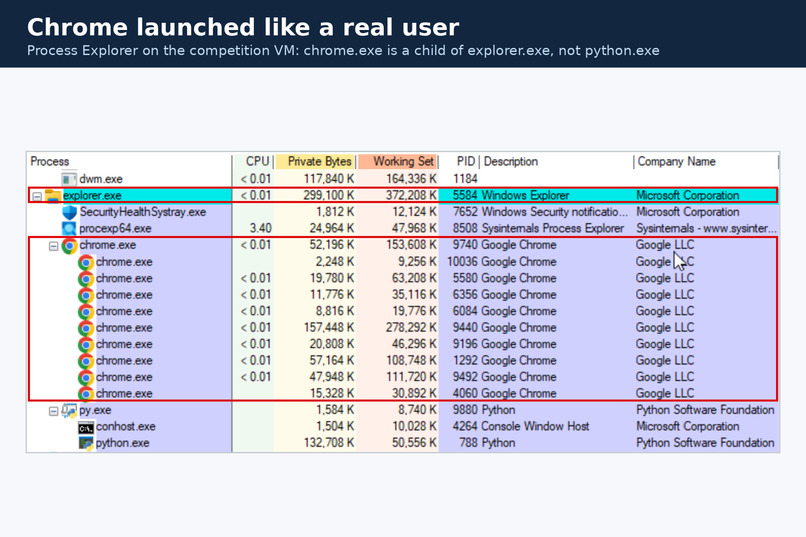The height and width of the screenshot is (537, 806).
Task: Click Google LLC in PID 4060 row
Action: 665,393
